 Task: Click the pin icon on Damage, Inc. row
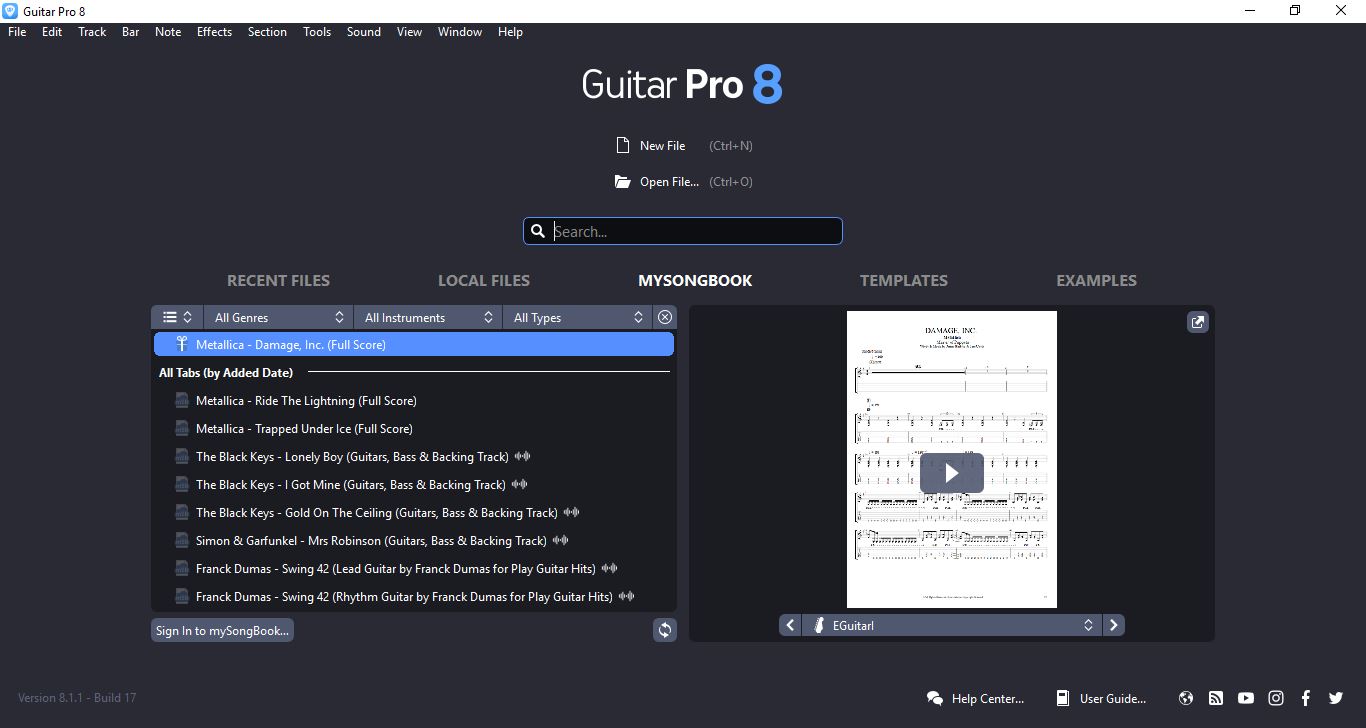[181, 344]
